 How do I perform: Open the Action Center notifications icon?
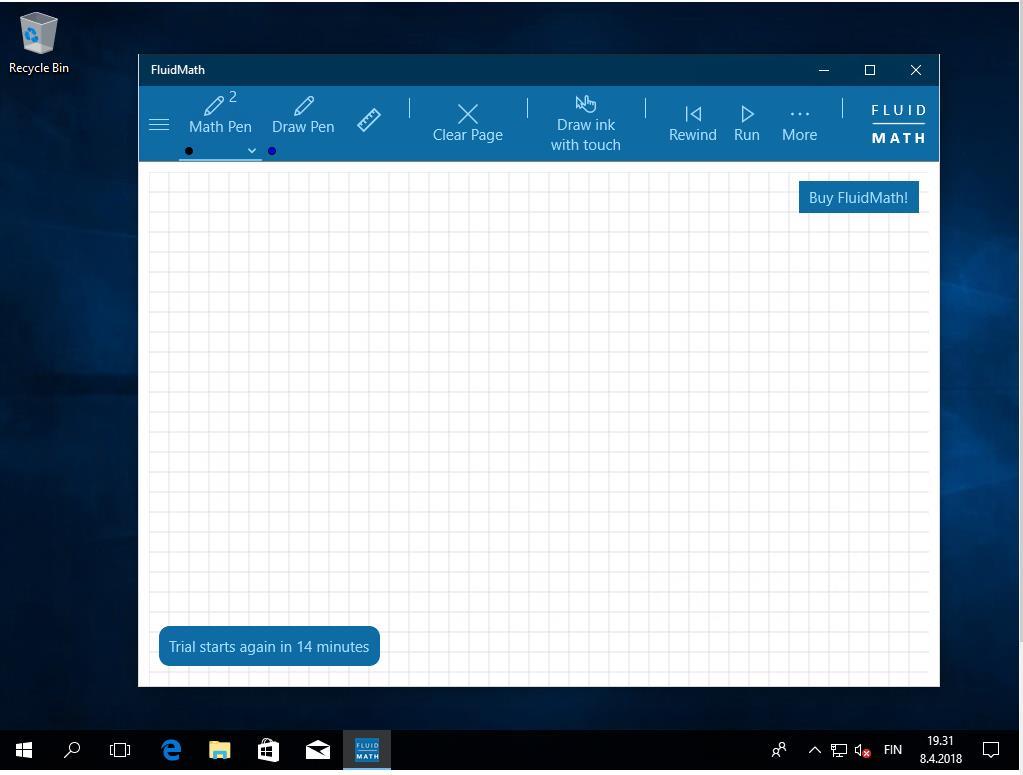(991, 750)
